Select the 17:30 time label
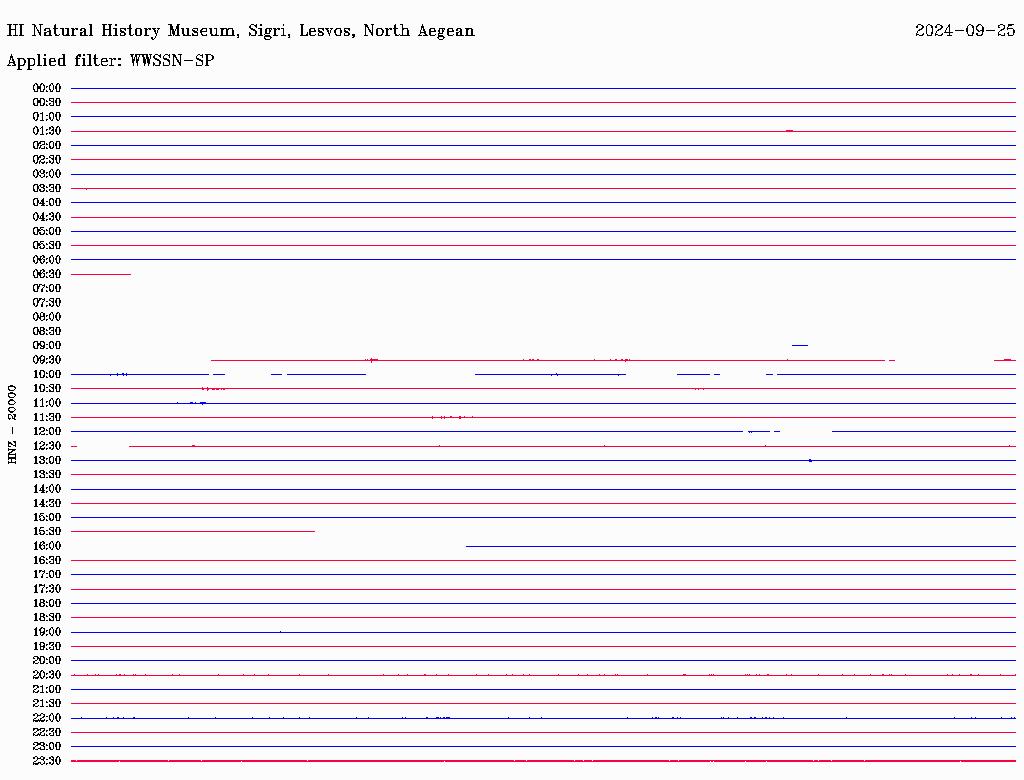The width and height of the screenshot is (1024, 780). point(47,589)
